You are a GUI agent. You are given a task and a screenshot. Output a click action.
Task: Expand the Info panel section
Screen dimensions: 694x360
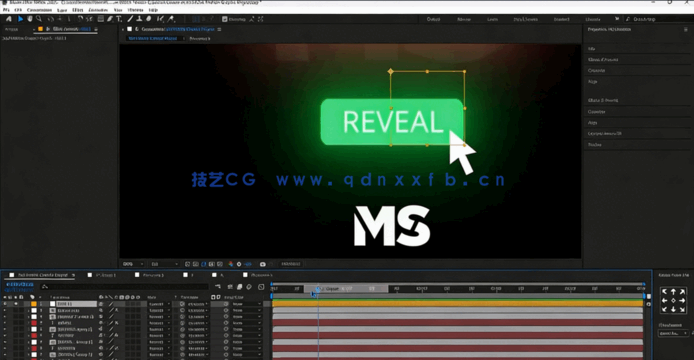tap(592, 49)
